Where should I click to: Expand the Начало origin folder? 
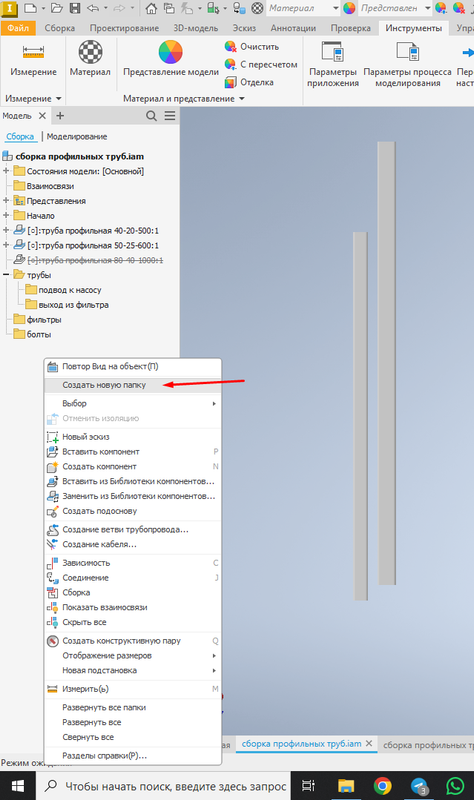[6, 215]
